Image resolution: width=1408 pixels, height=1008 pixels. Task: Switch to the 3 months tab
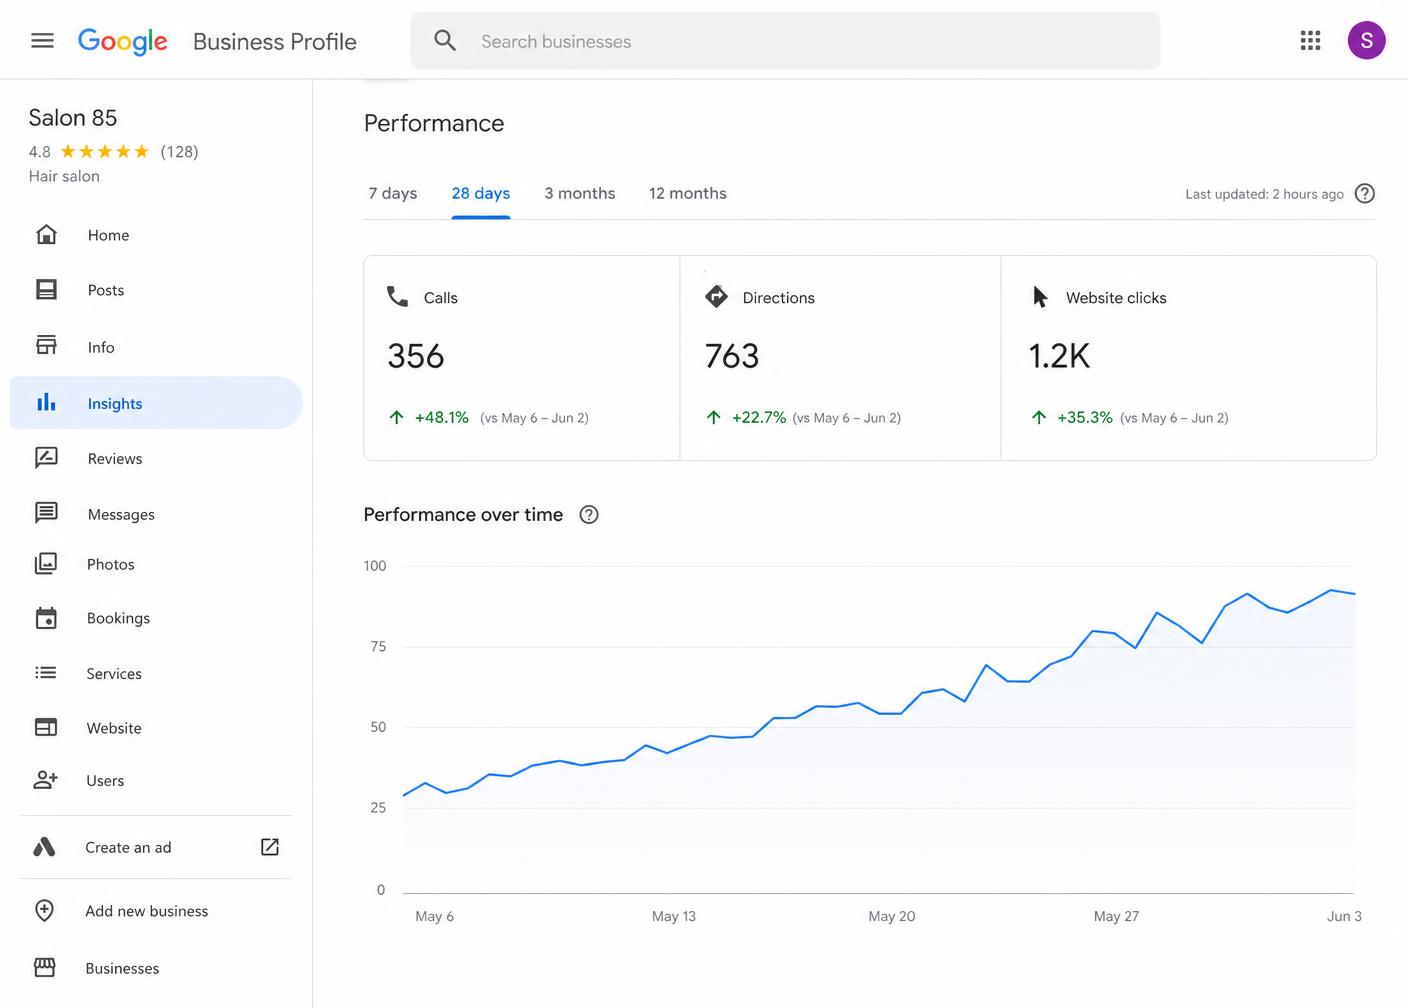(x=580, y=193)
